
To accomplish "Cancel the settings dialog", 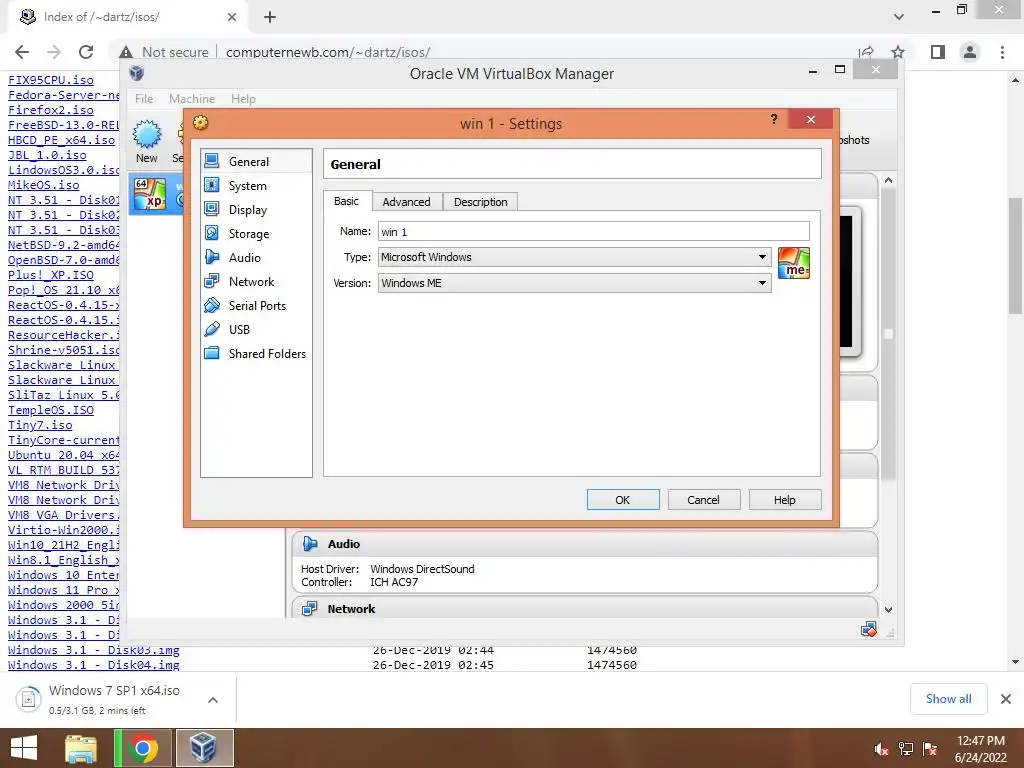I will [x=703, y=500].
